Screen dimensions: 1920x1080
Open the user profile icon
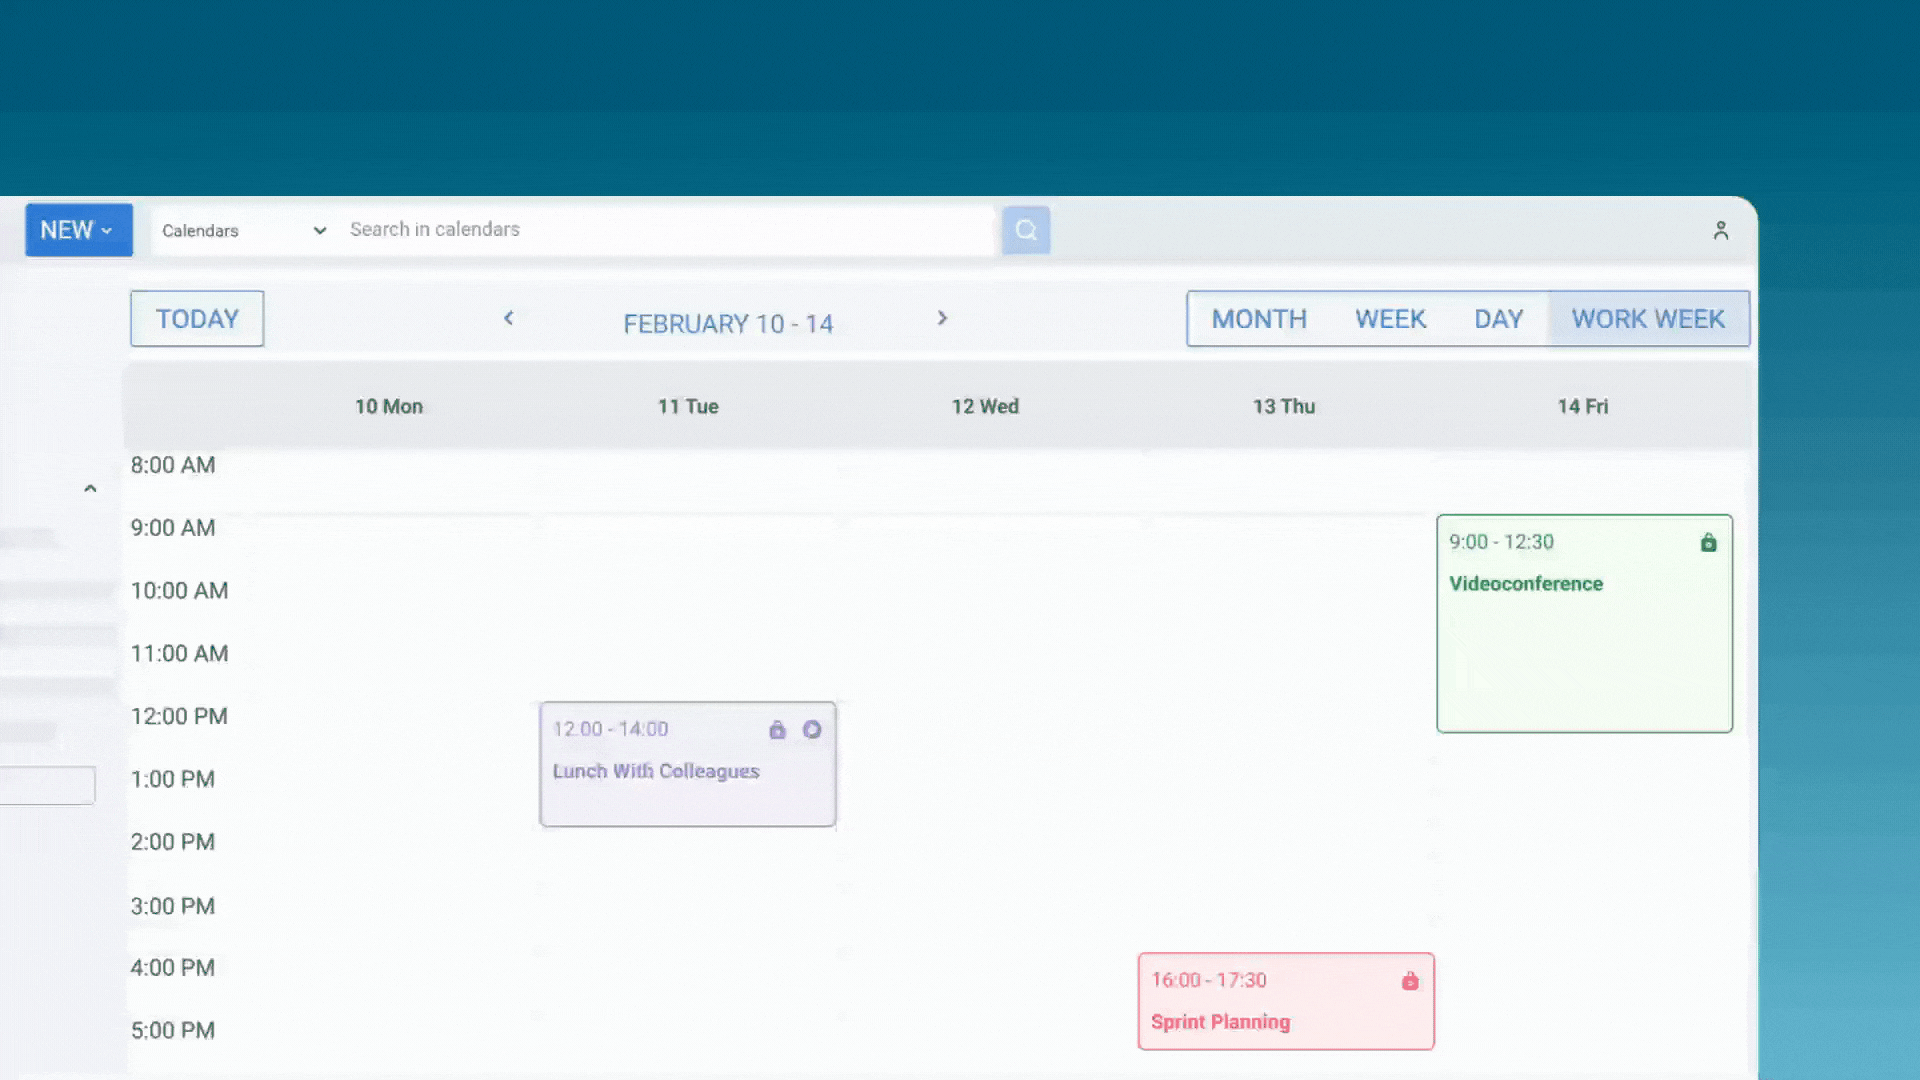point(1720,231)
